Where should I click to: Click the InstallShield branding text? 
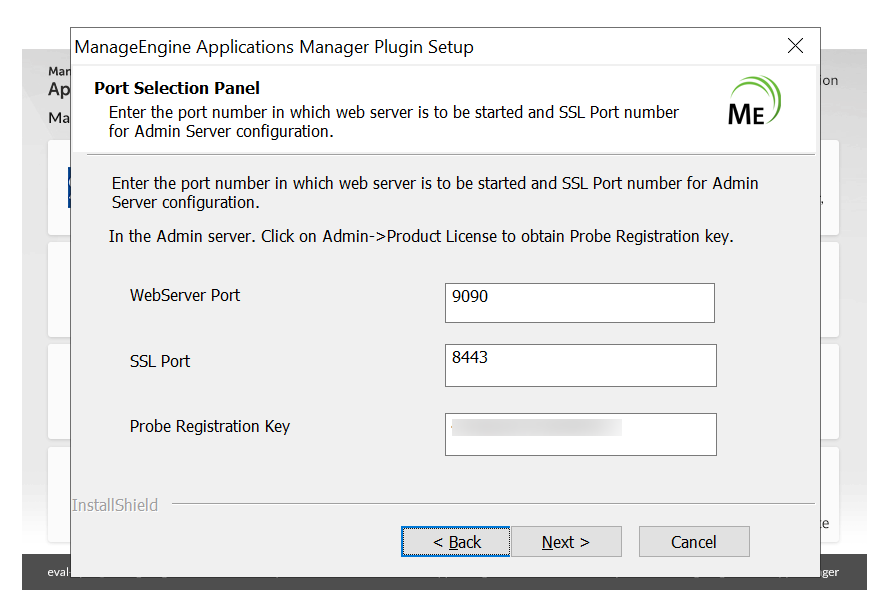(x=115, y=505)
